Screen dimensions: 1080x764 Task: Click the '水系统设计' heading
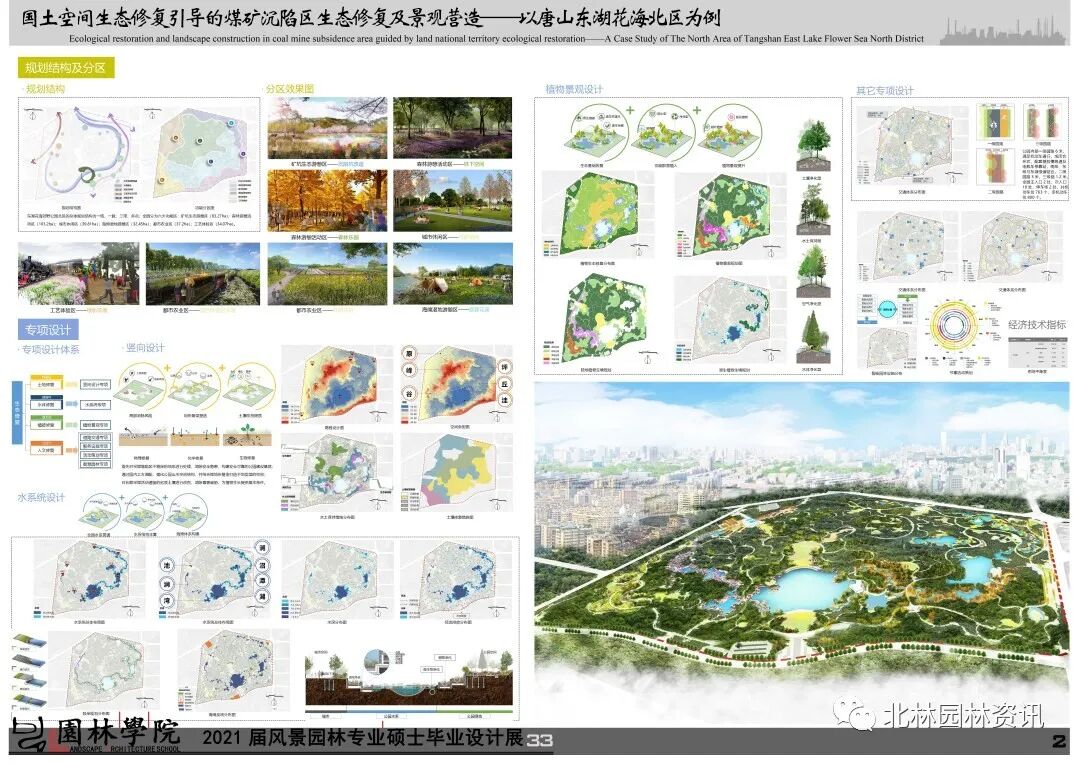point(41,497)
